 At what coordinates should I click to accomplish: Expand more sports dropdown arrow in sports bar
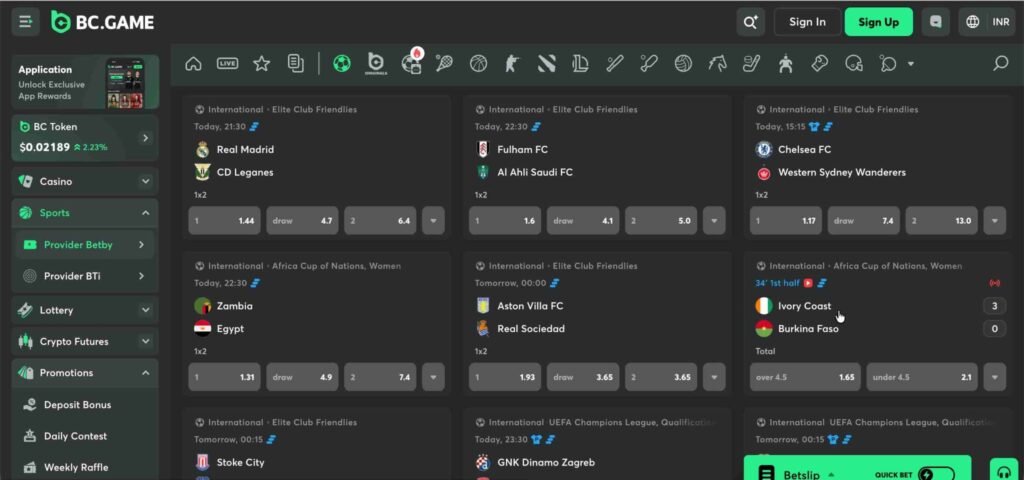point(910,64)
